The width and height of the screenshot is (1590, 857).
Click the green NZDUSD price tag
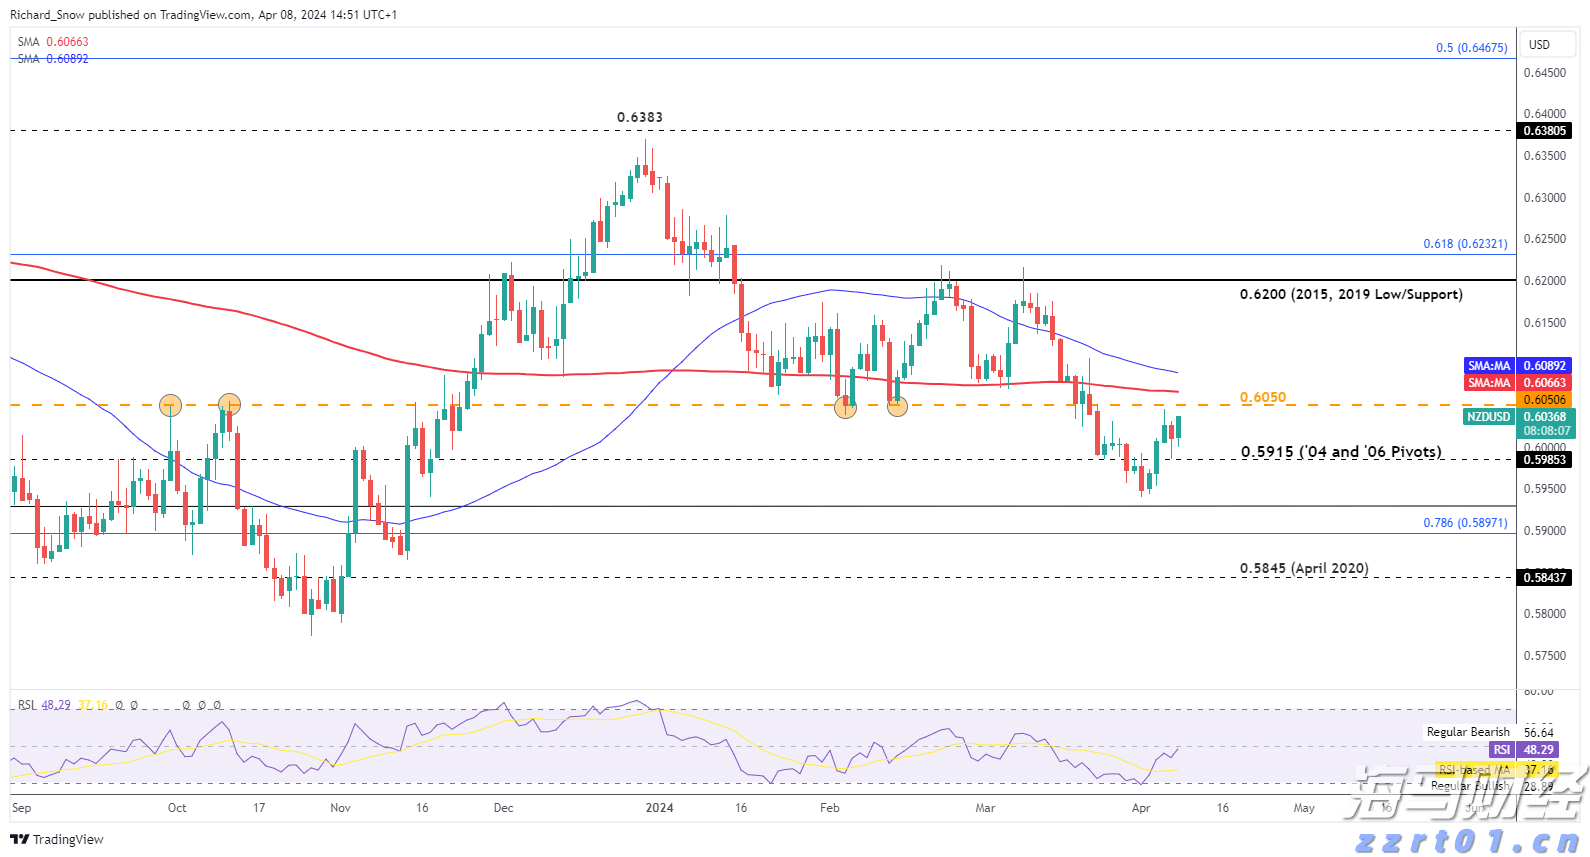pyautogui.click(x=1488, y=417)
